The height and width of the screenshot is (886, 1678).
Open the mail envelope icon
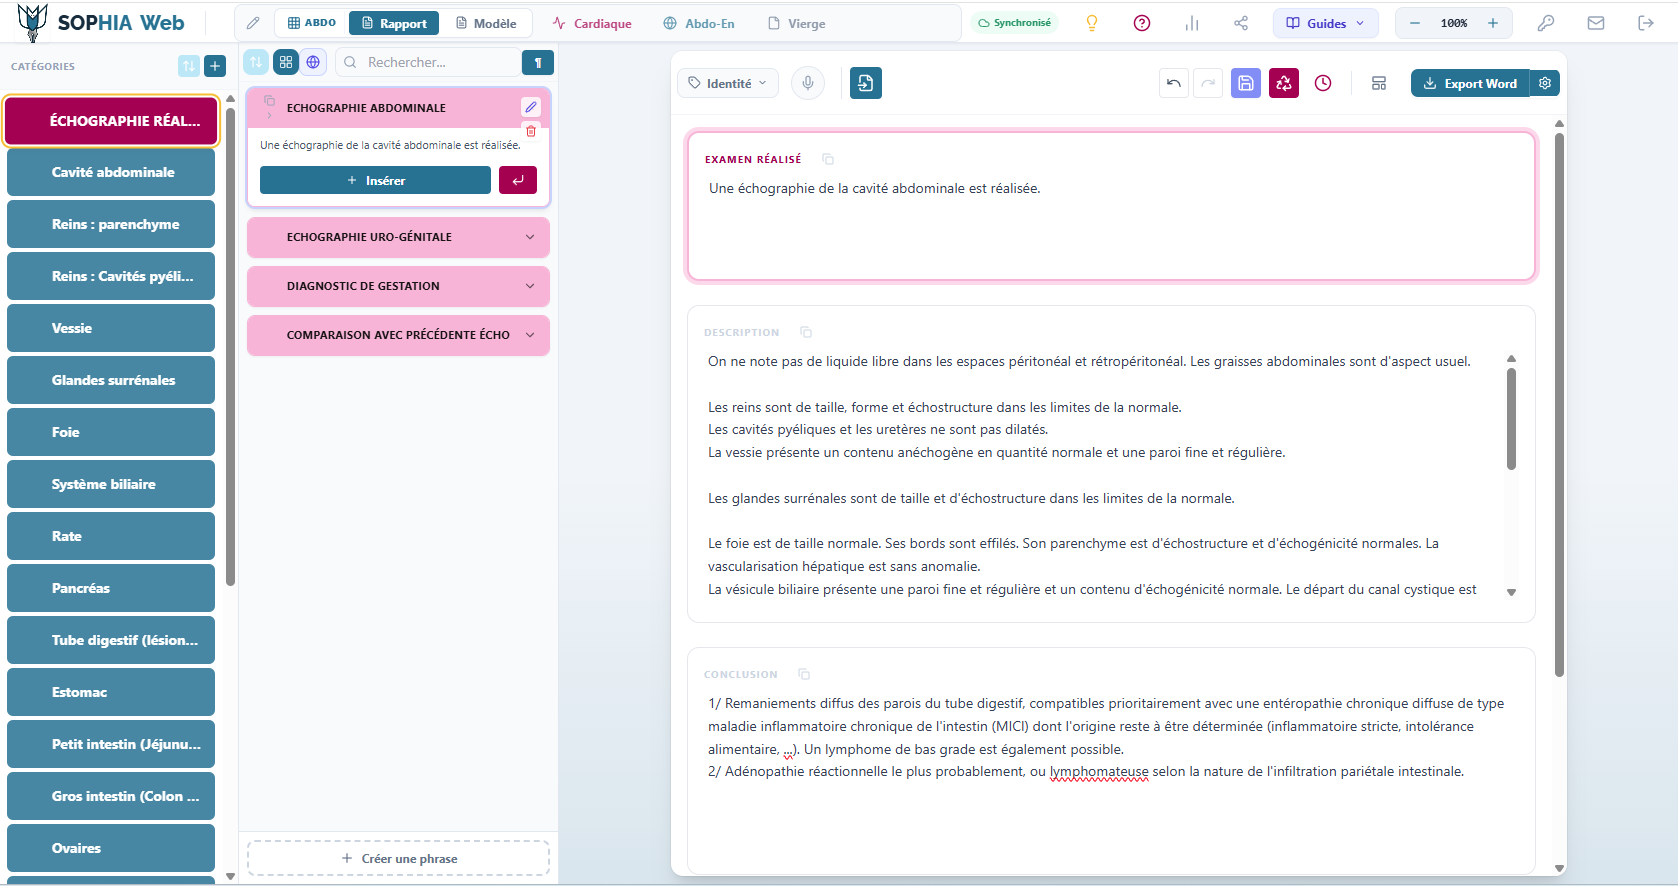[x=1596, y=23]
